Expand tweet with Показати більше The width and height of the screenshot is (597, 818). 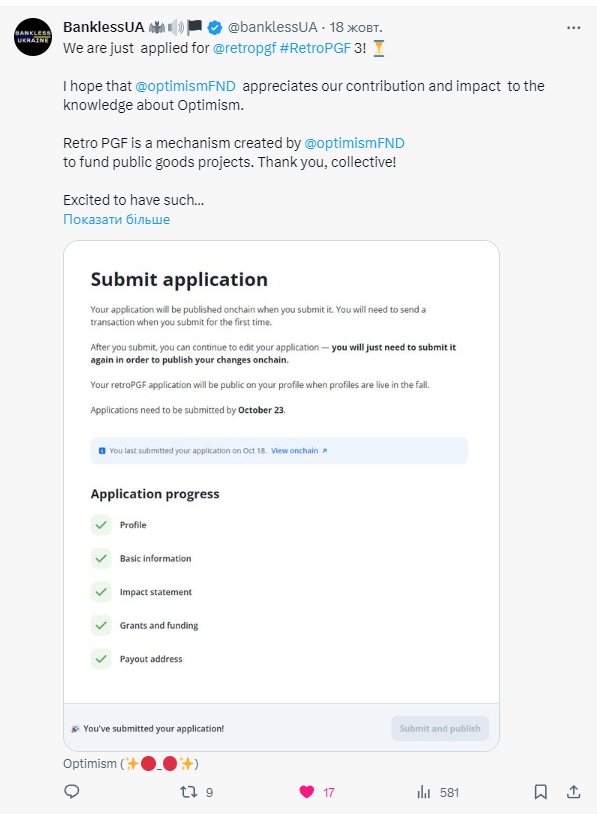point(116,219)
